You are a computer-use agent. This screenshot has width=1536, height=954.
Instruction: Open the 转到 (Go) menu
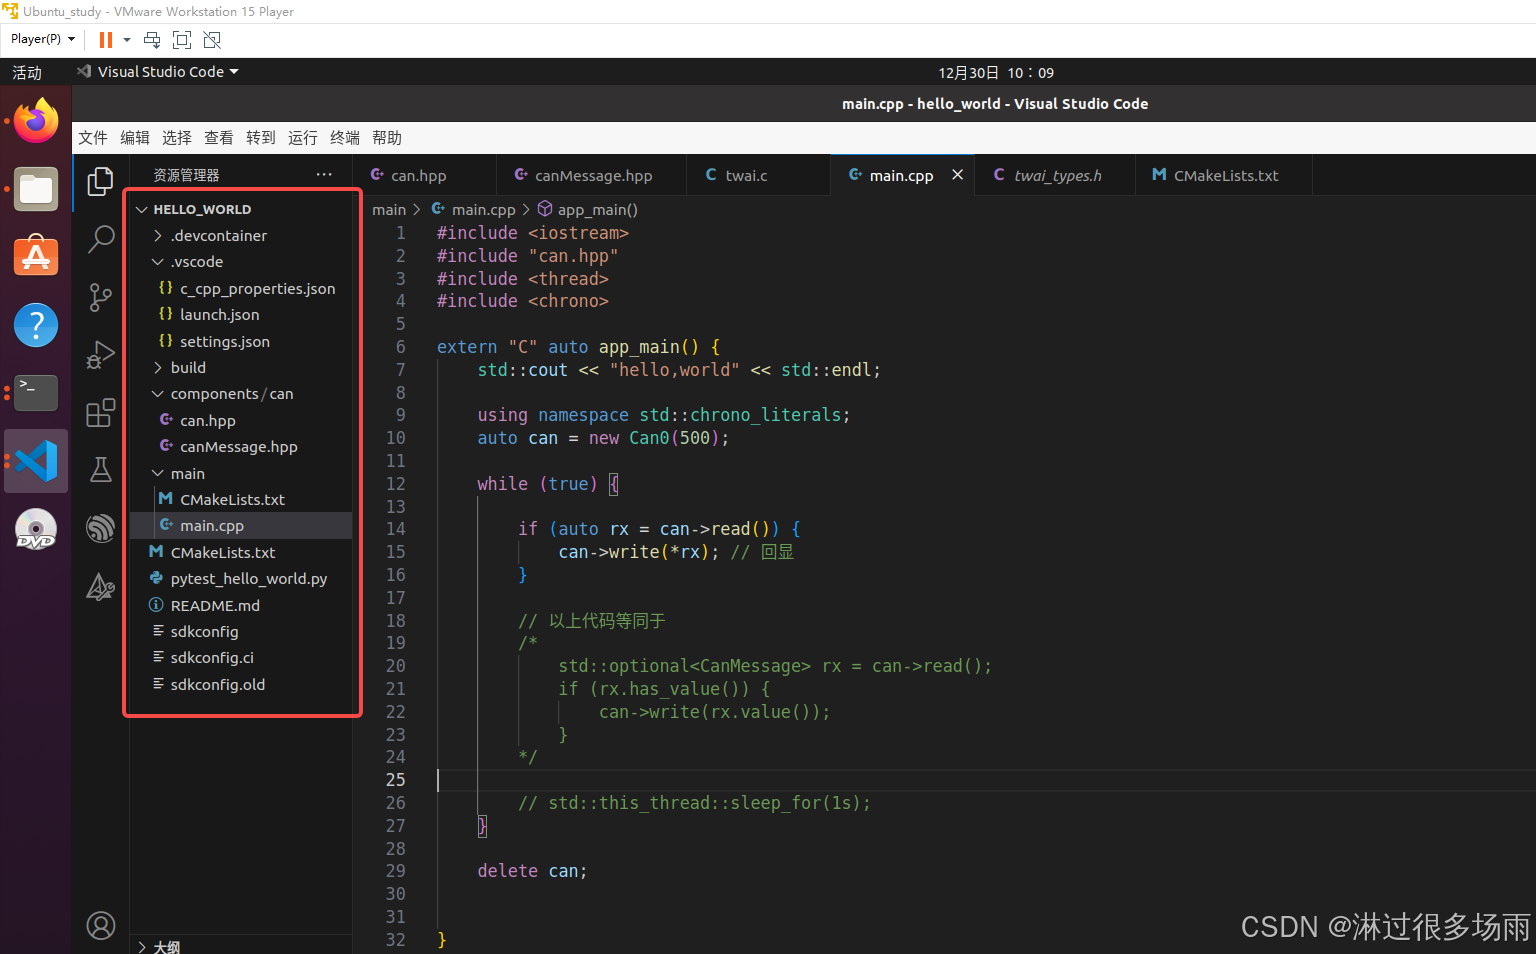point(261,138)
